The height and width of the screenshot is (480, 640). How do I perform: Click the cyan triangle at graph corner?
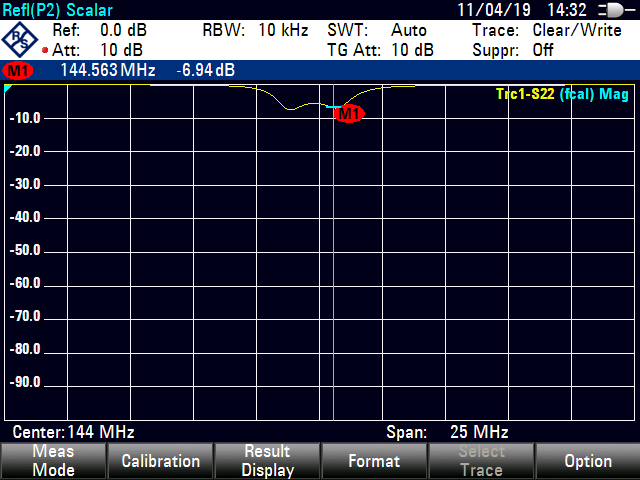(9, 90)
